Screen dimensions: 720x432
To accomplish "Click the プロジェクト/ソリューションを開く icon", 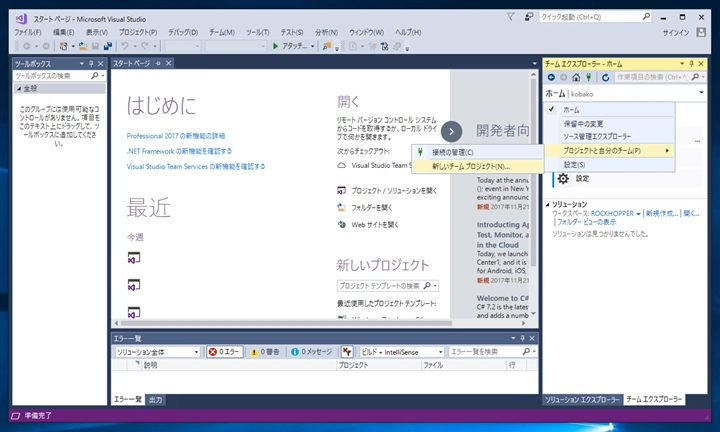I will pos(341,191).
